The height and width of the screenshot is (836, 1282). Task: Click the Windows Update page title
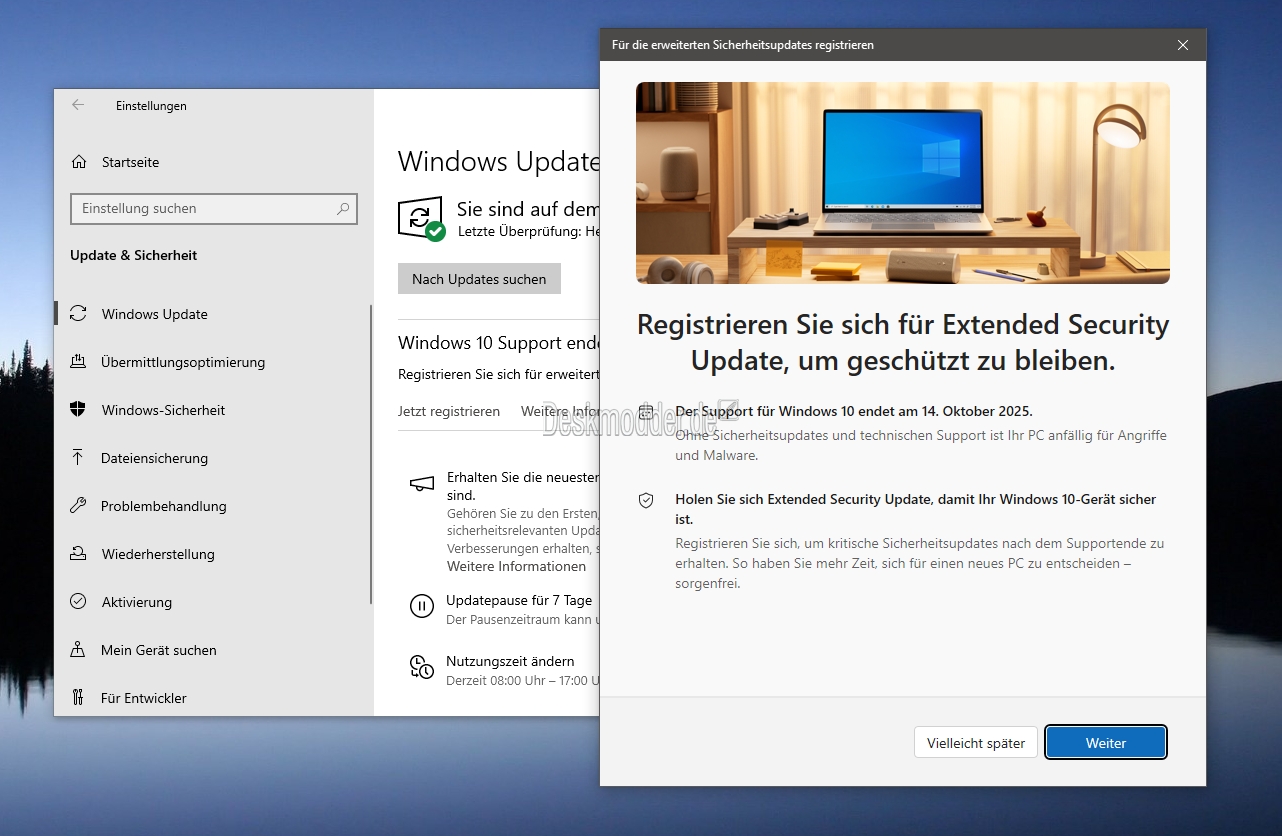[x=498, y=162]
